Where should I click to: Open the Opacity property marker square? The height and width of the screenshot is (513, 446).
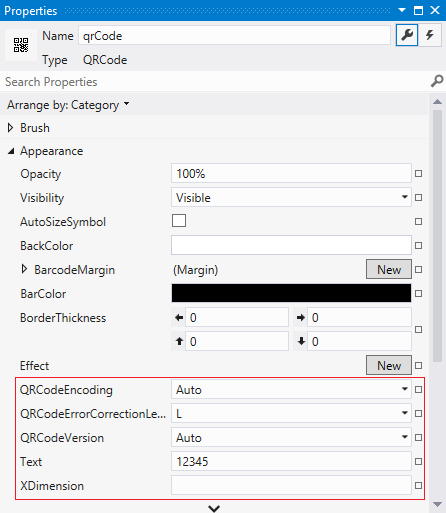click(418, 174)
